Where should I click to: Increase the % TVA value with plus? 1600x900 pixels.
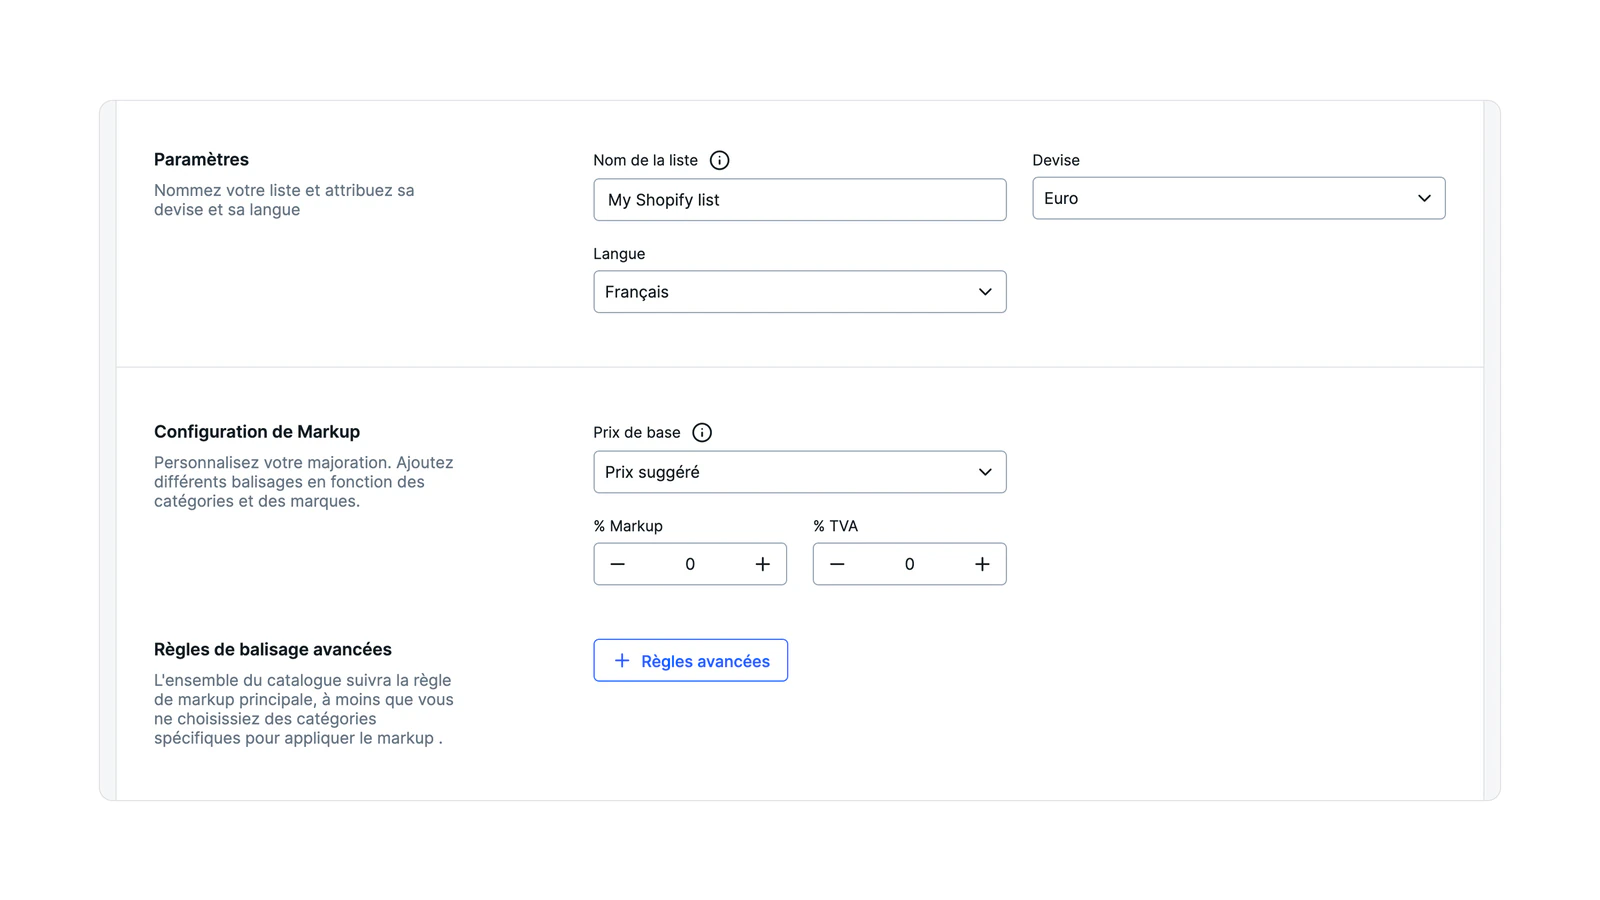tap(982, 564)
